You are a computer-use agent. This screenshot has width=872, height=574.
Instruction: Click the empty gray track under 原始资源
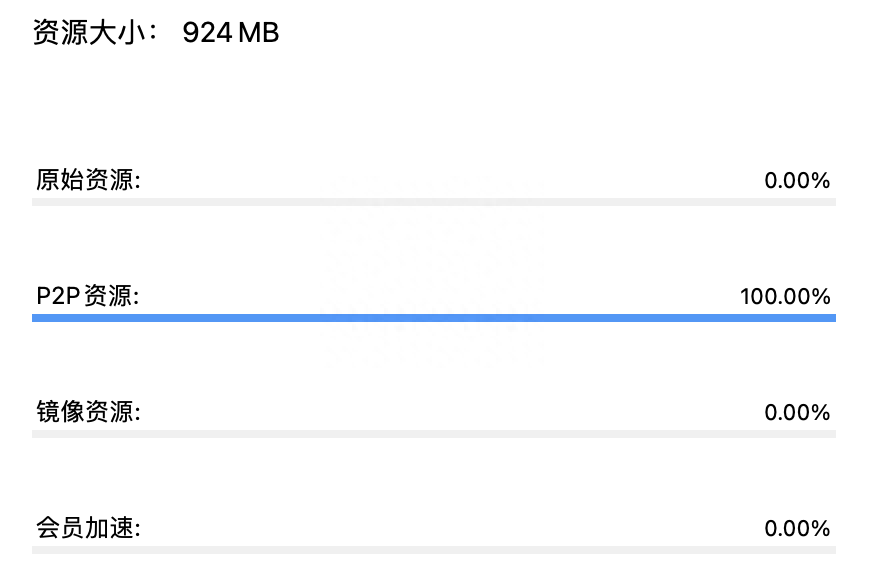[x=434, y=202]
